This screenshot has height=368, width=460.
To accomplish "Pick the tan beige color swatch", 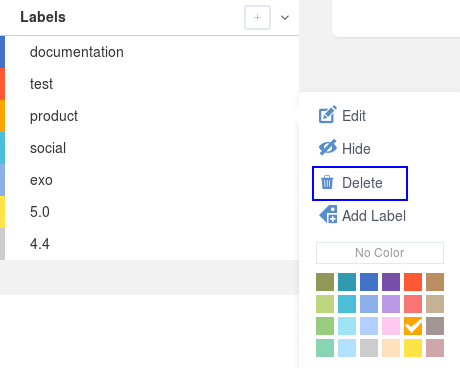I will (435, 304).
